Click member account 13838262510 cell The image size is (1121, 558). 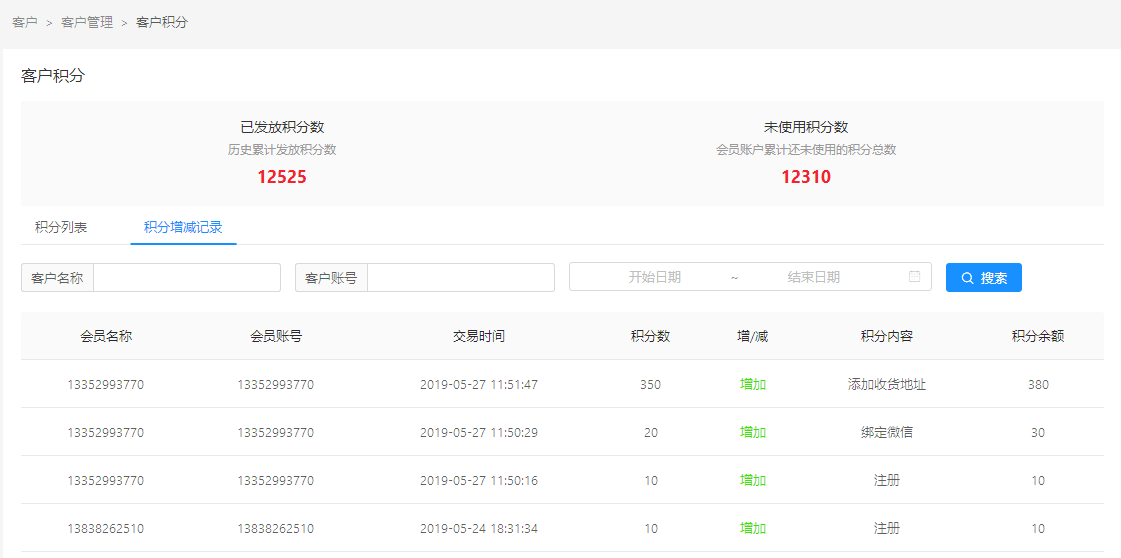pyautogui.click(x=276, y=528)
